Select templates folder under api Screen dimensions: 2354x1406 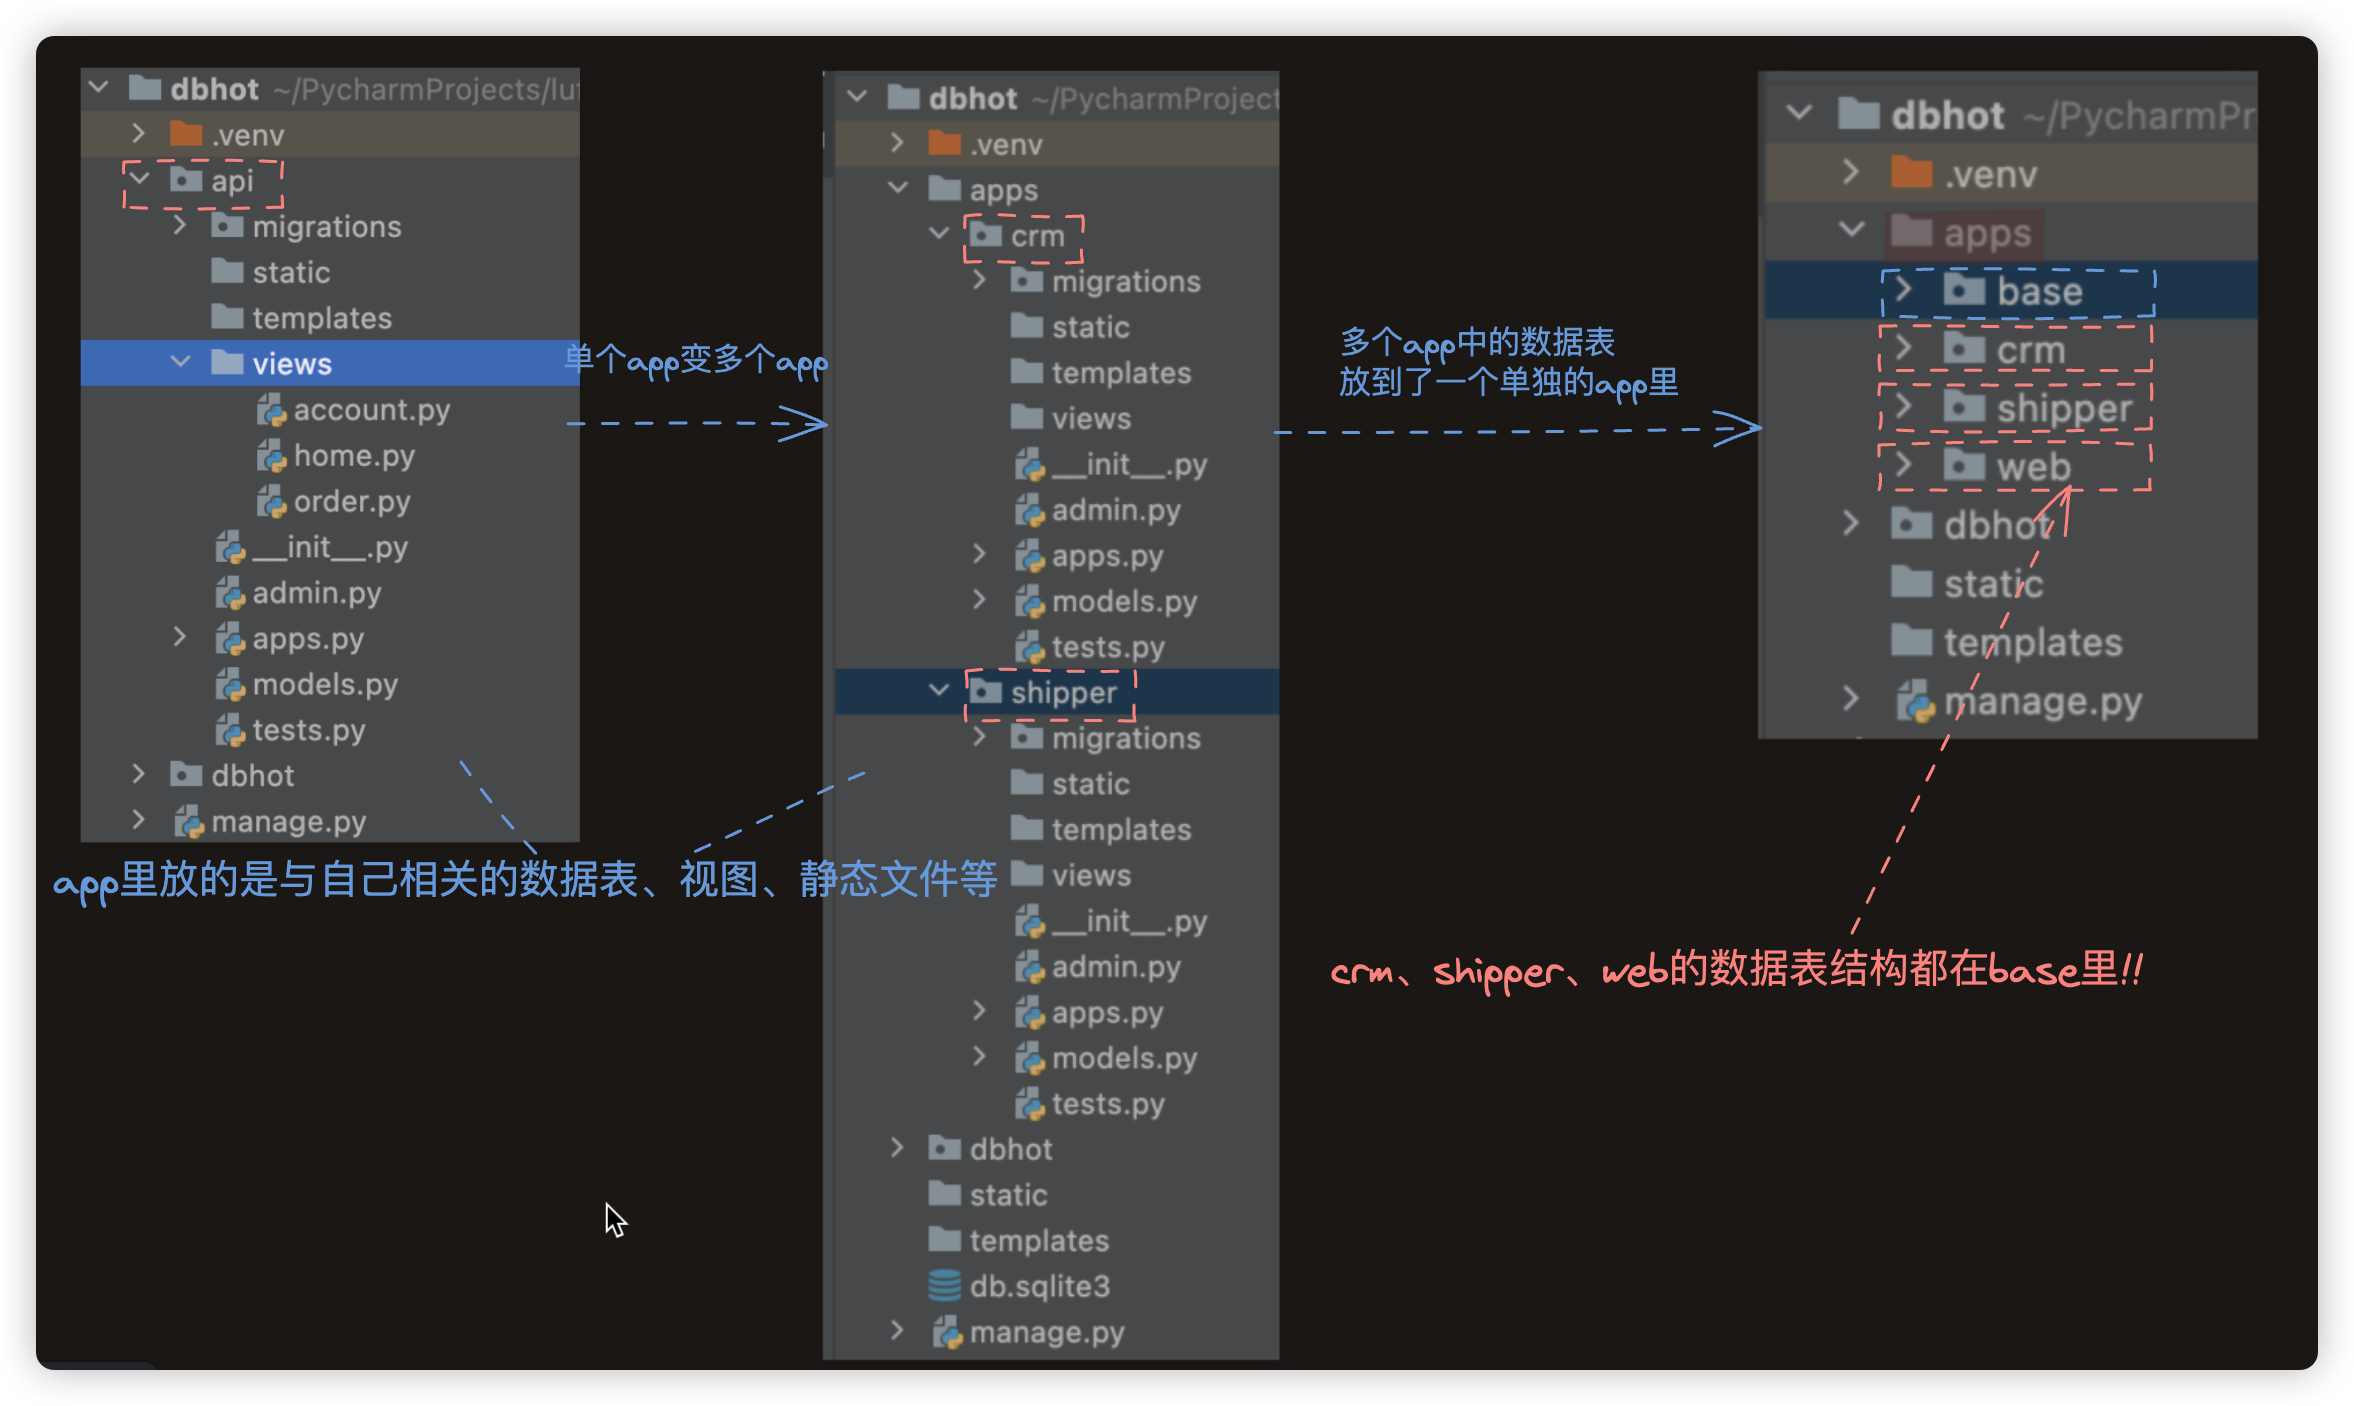pyautogui.click(x=321, y=318)
